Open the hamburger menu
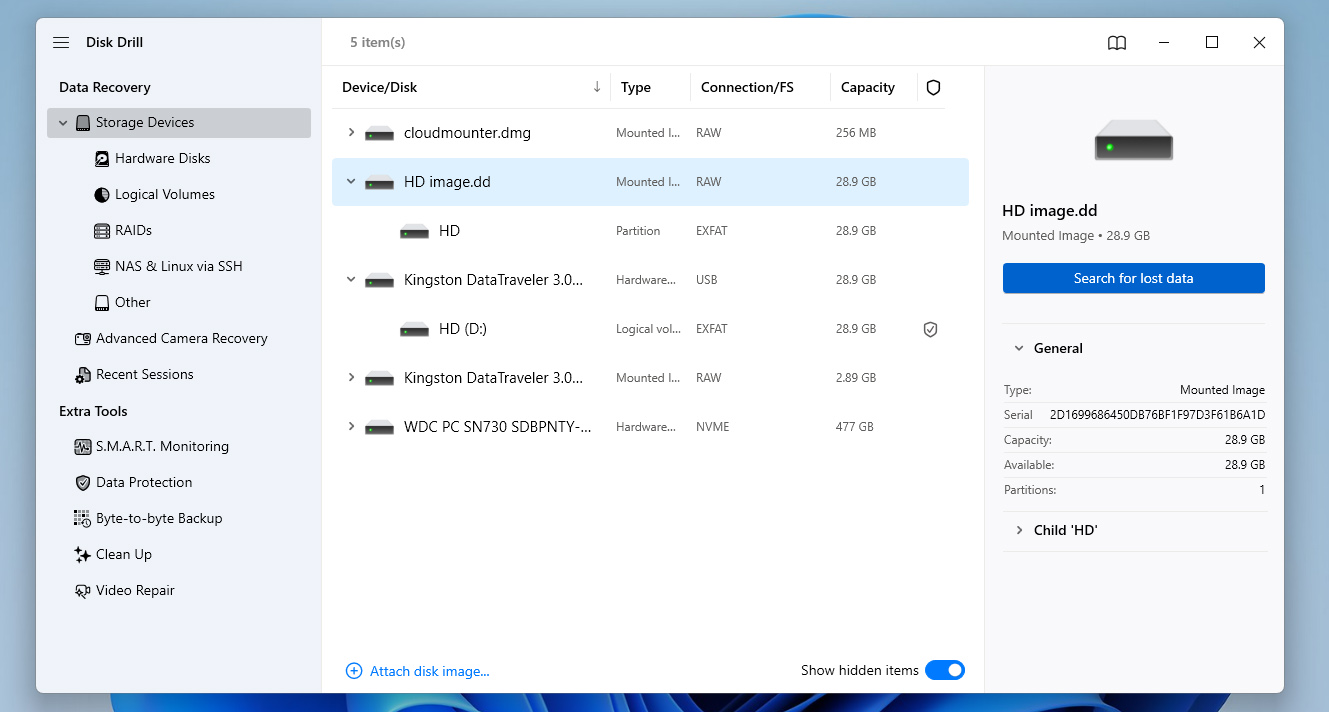Screen dimensions: 1329x712 (61, 43)
